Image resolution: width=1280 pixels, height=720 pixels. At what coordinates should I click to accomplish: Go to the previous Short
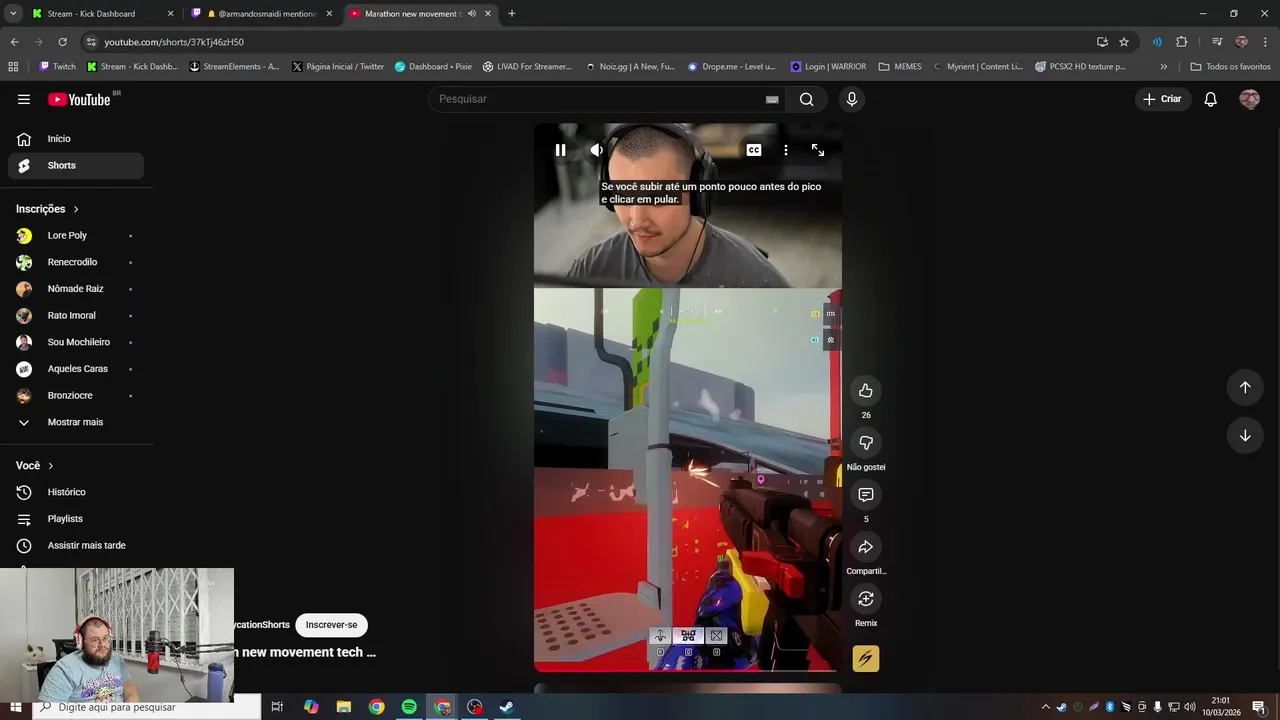pyautogui.click(x=1245, y=387)
